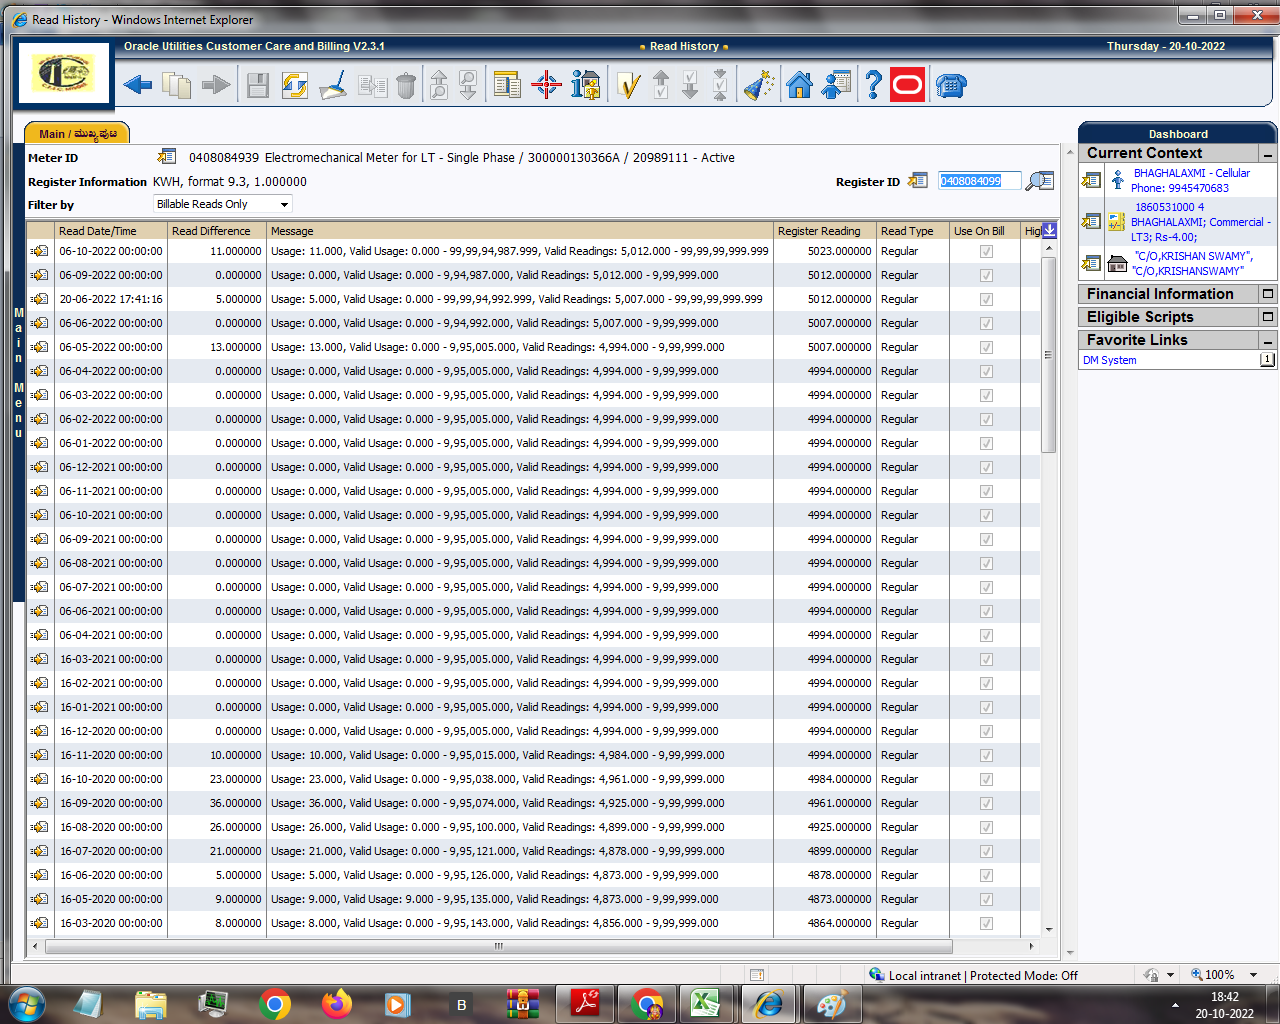Screen dimensions: 1280x1024
Task: Click the favorite link number 1 button
Action: tap(1267, 360)
